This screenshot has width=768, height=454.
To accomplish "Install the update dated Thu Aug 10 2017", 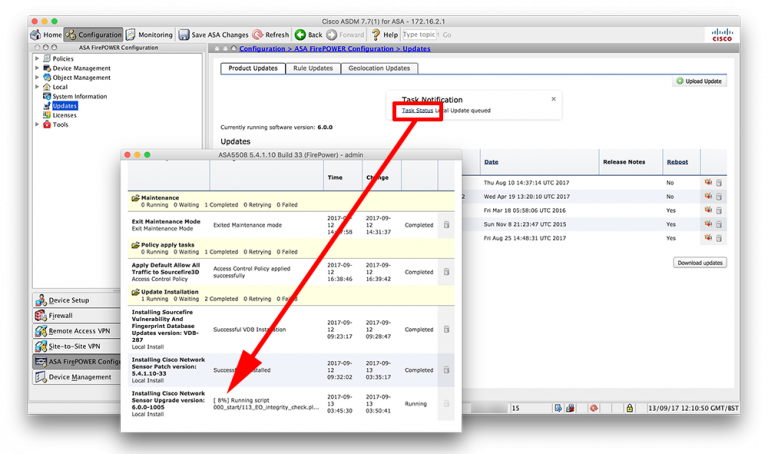I will pos(708,182).
